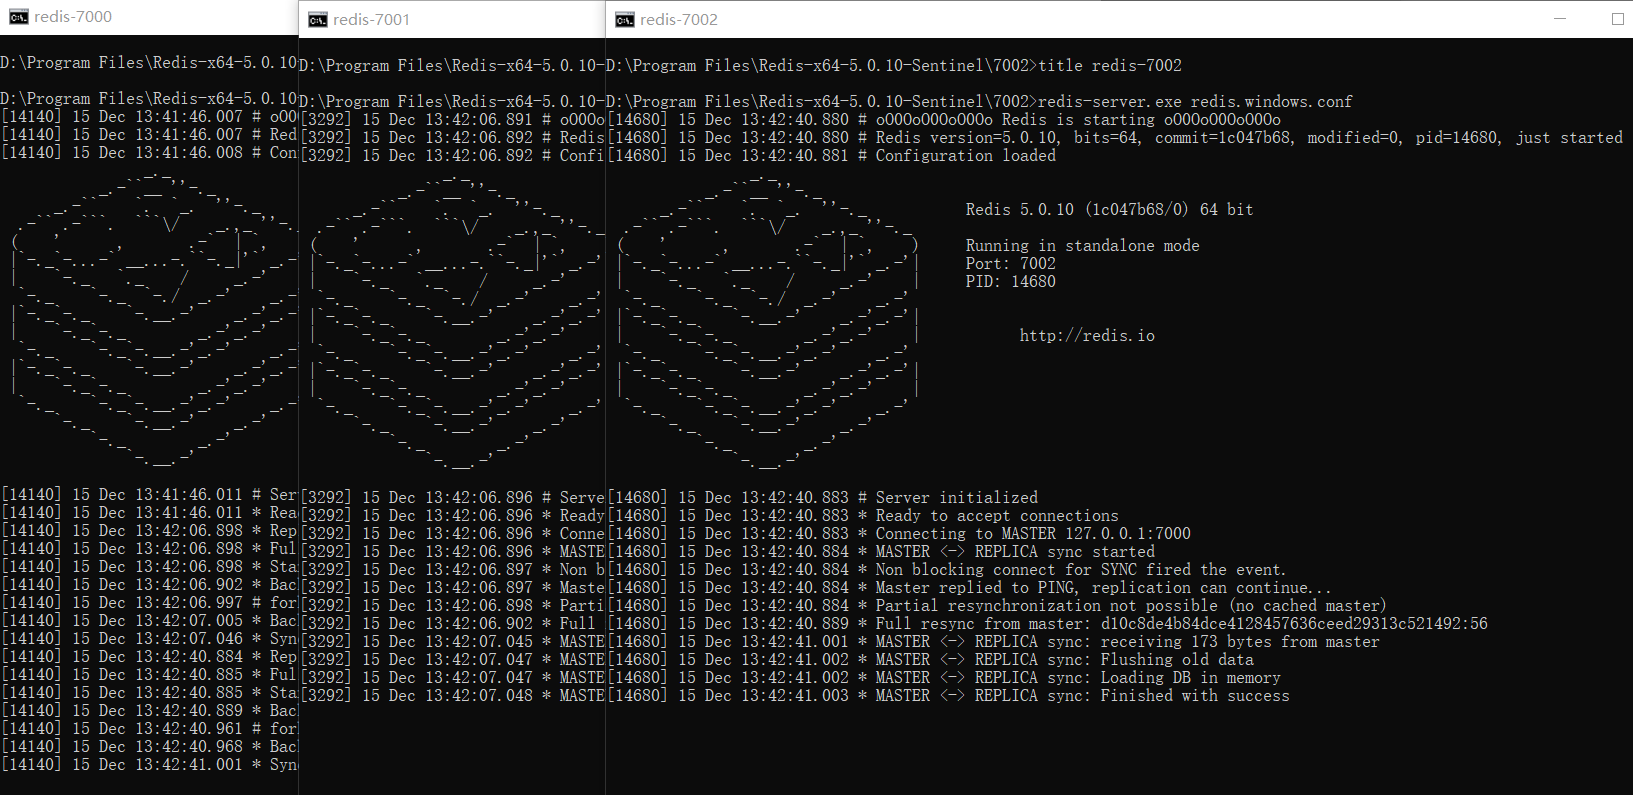This screenshot has width=1633, height=795.
Task: Click the Redis ASCII logo in redis-7002
Action: pos(768,324)
